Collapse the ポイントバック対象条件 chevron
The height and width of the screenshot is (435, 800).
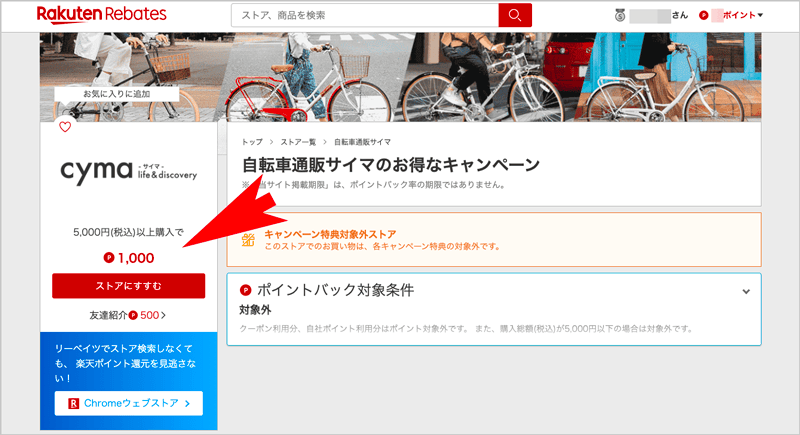pyautogui.click(x=746, y=292)
